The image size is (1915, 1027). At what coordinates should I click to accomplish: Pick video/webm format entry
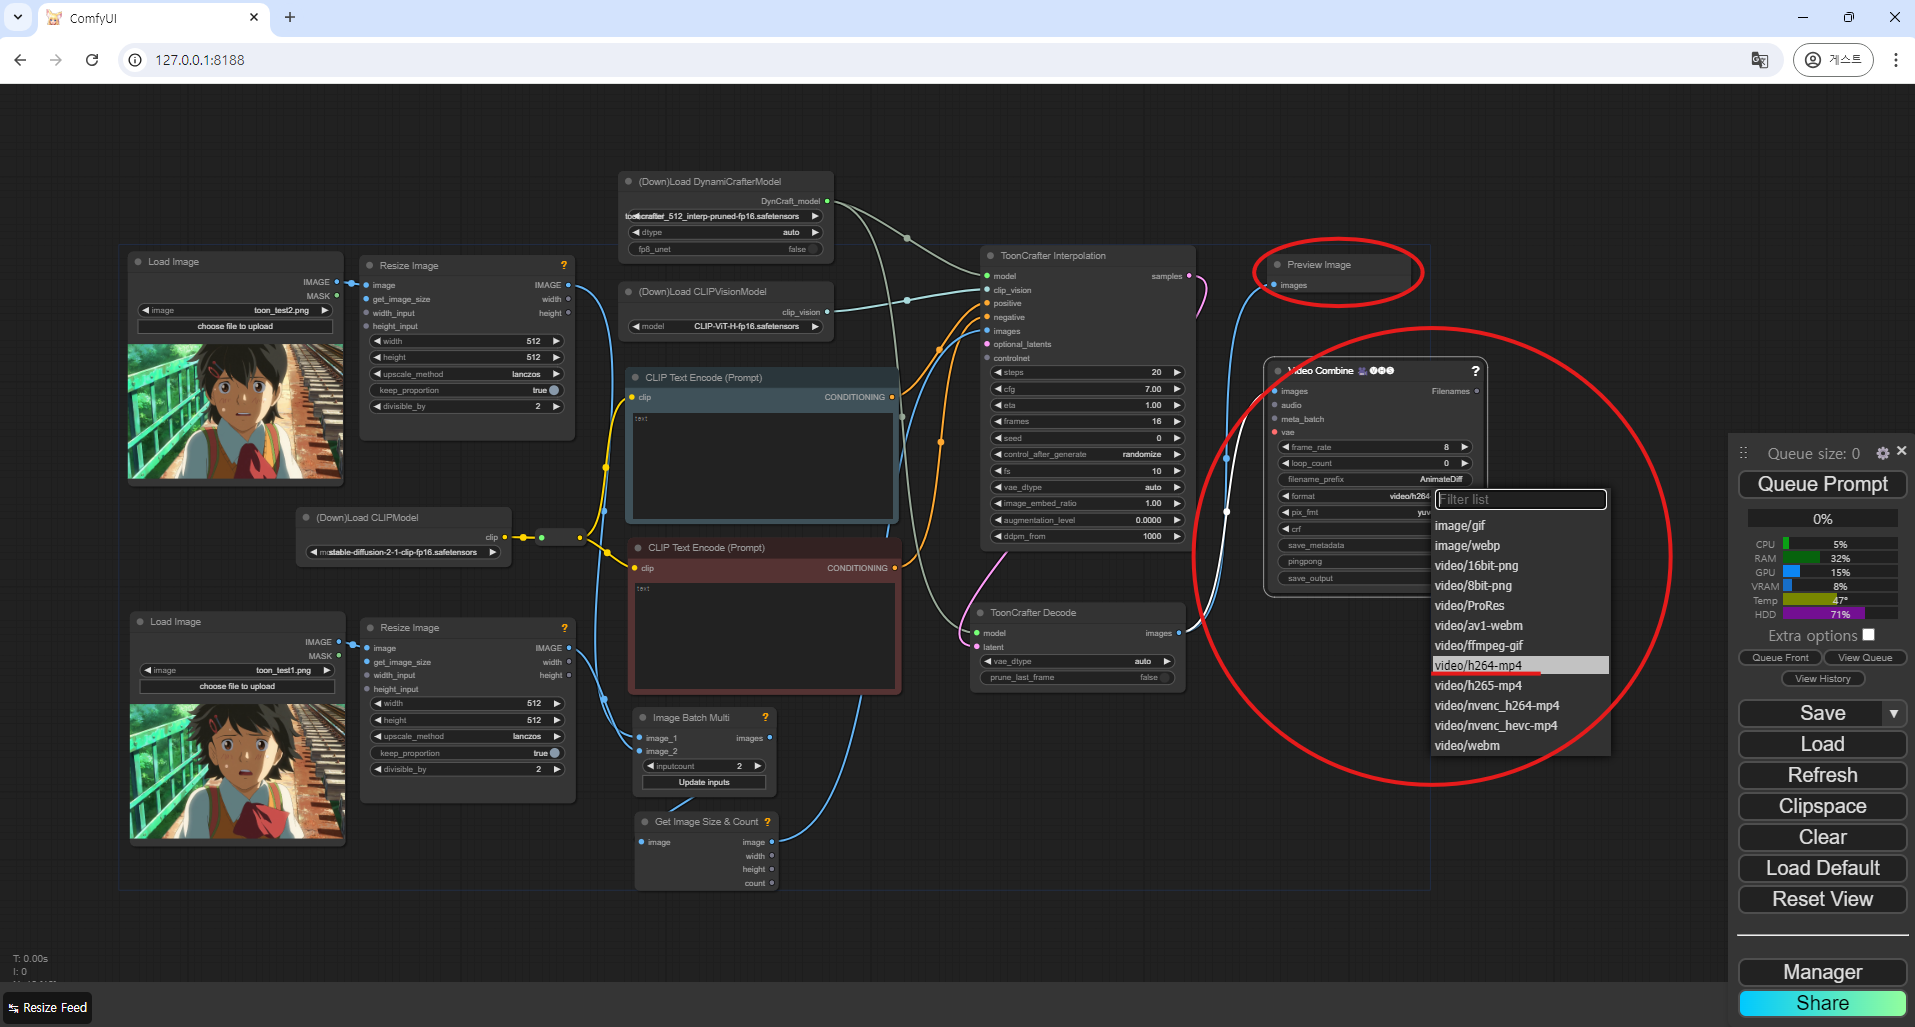(1520, 746)
